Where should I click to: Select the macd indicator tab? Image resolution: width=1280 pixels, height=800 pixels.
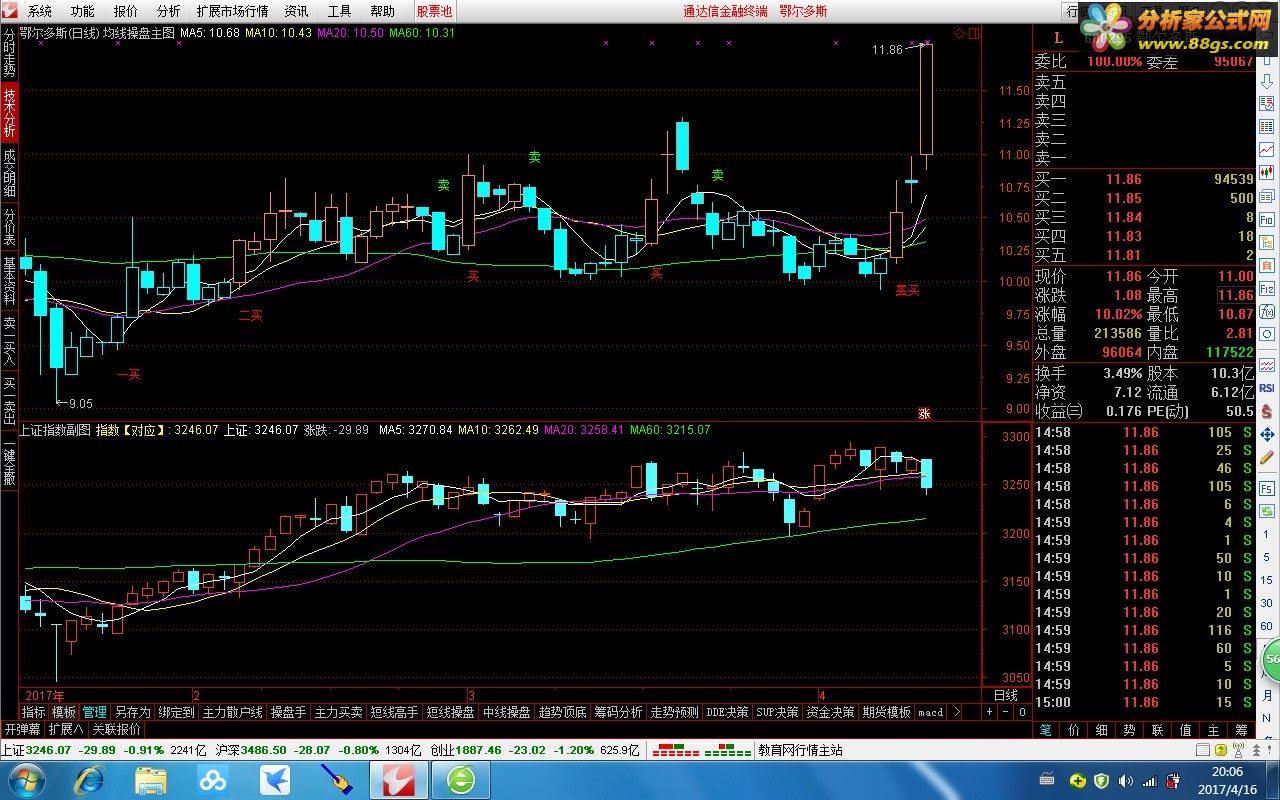[930, 712]
